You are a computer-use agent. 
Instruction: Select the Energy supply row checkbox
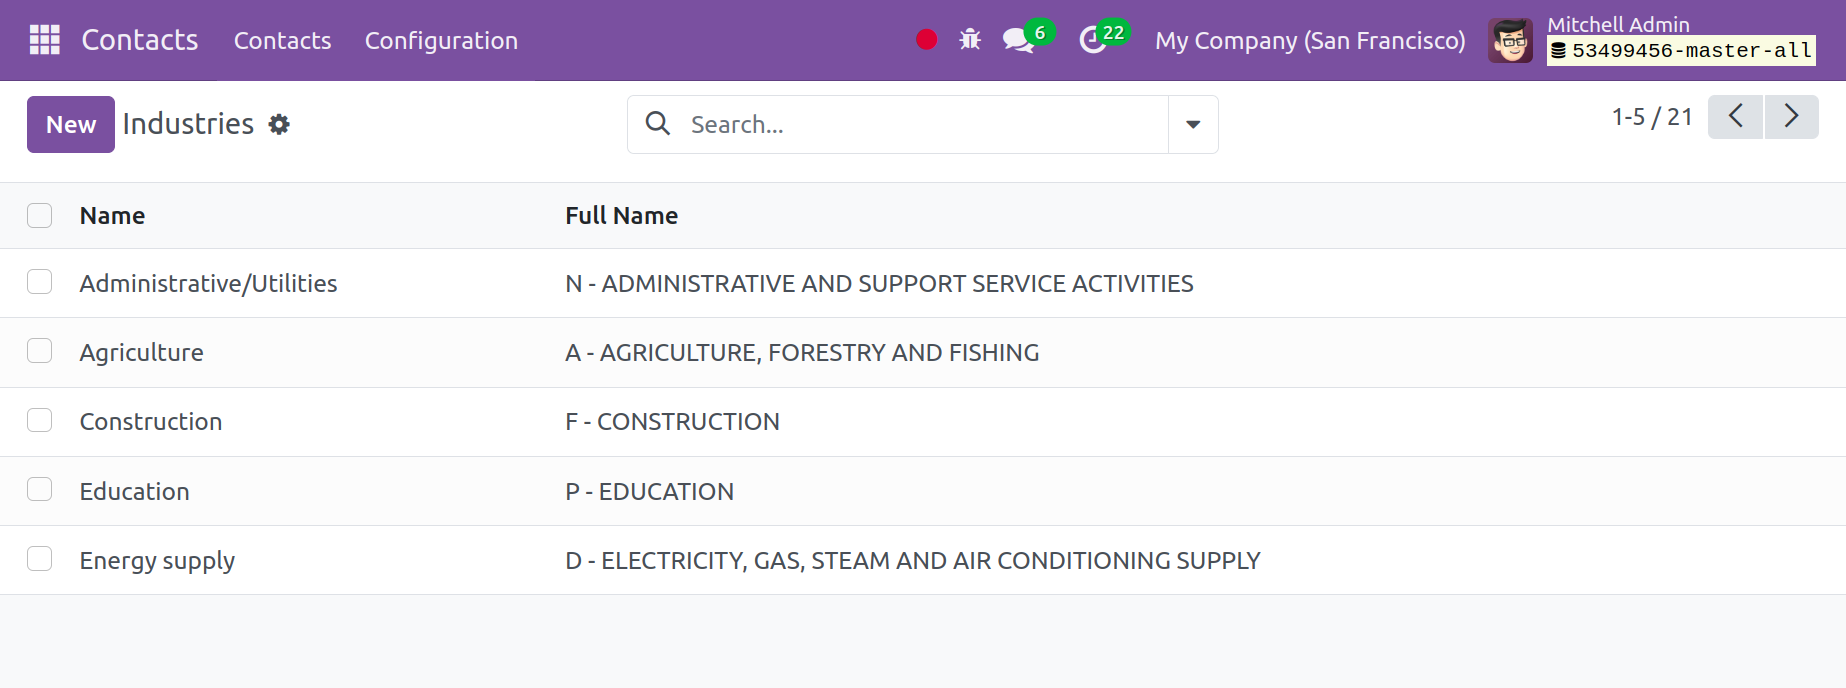point(40,559)
